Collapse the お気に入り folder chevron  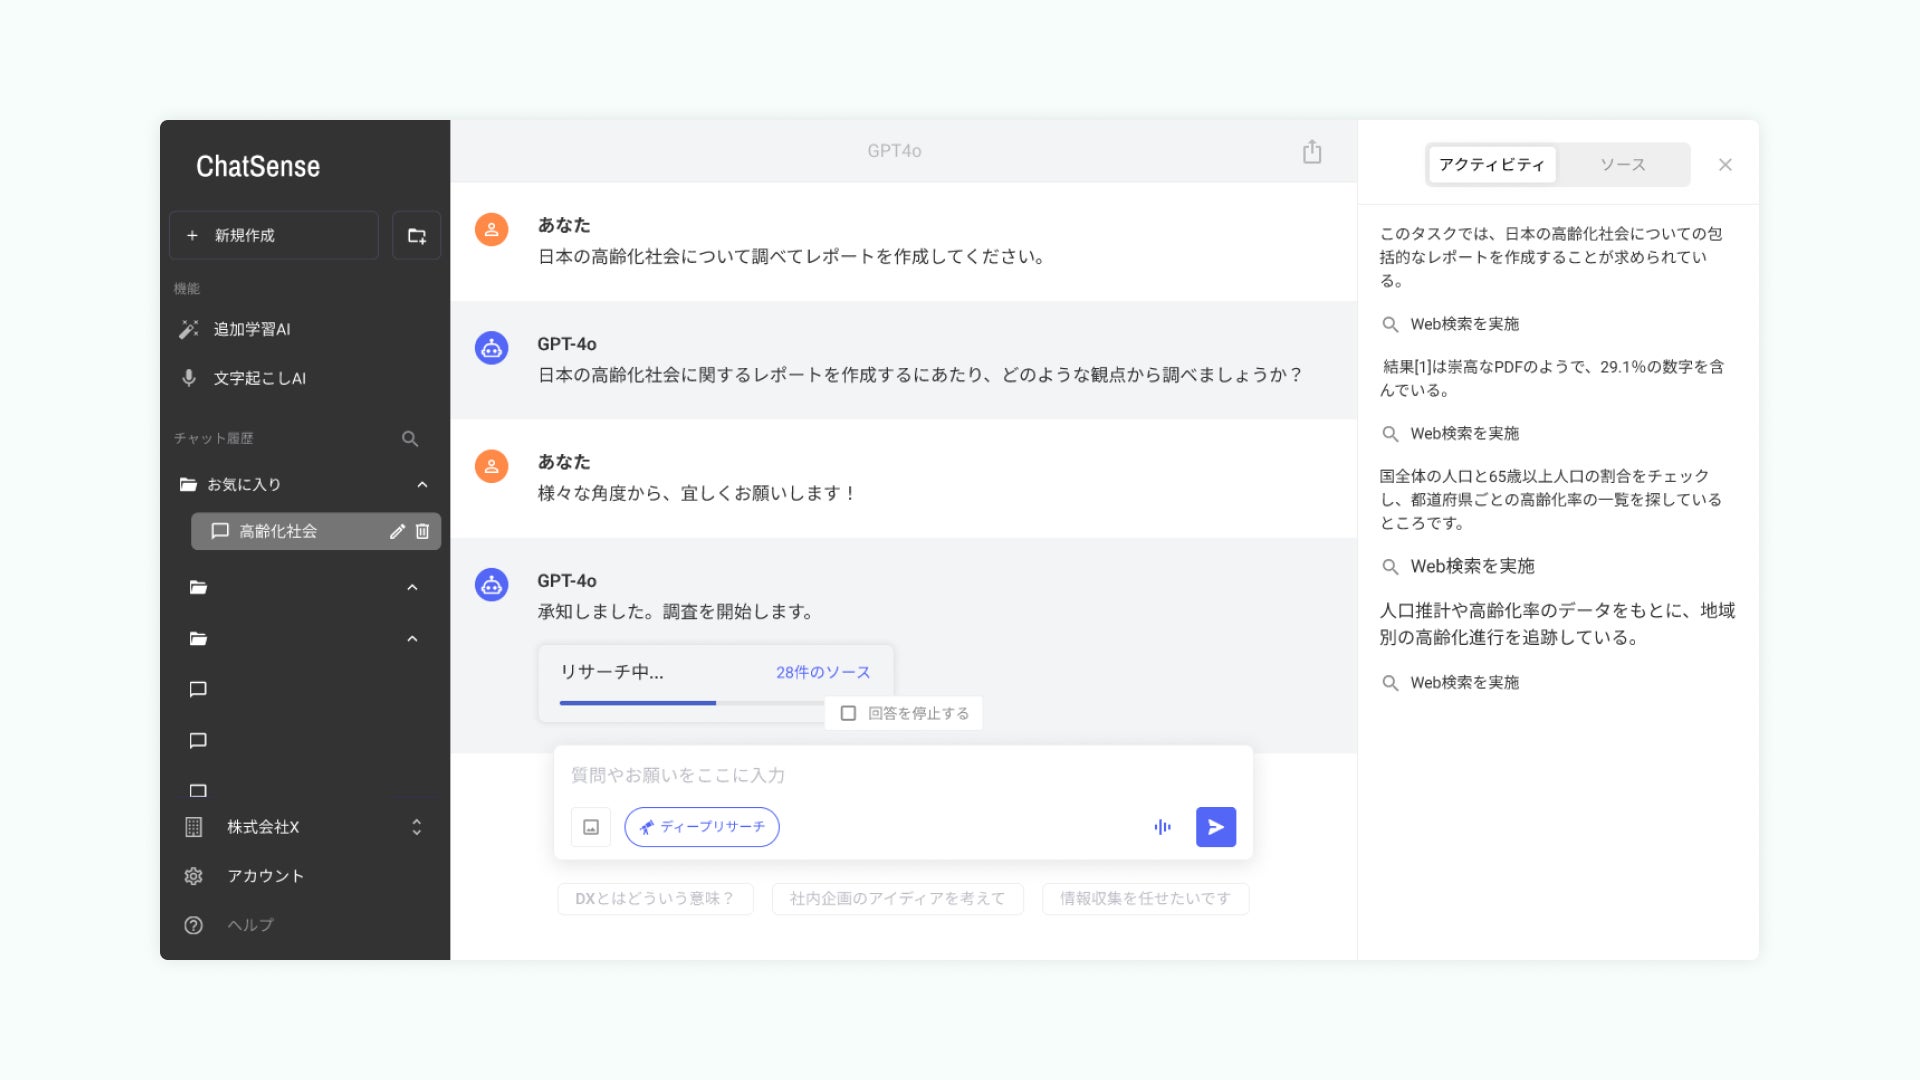click(x=422, y=485)
